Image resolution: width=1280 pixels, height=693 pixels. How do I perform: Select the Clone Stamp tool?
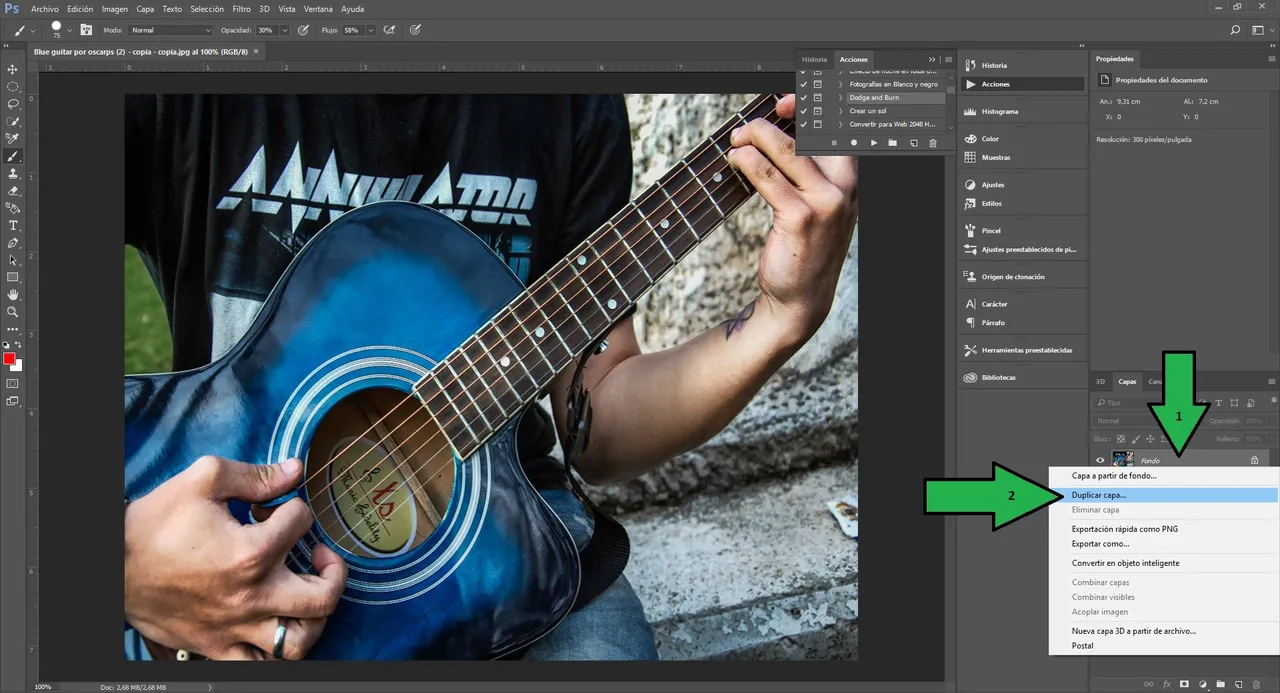pyautogui.click(x=13, y=173)
